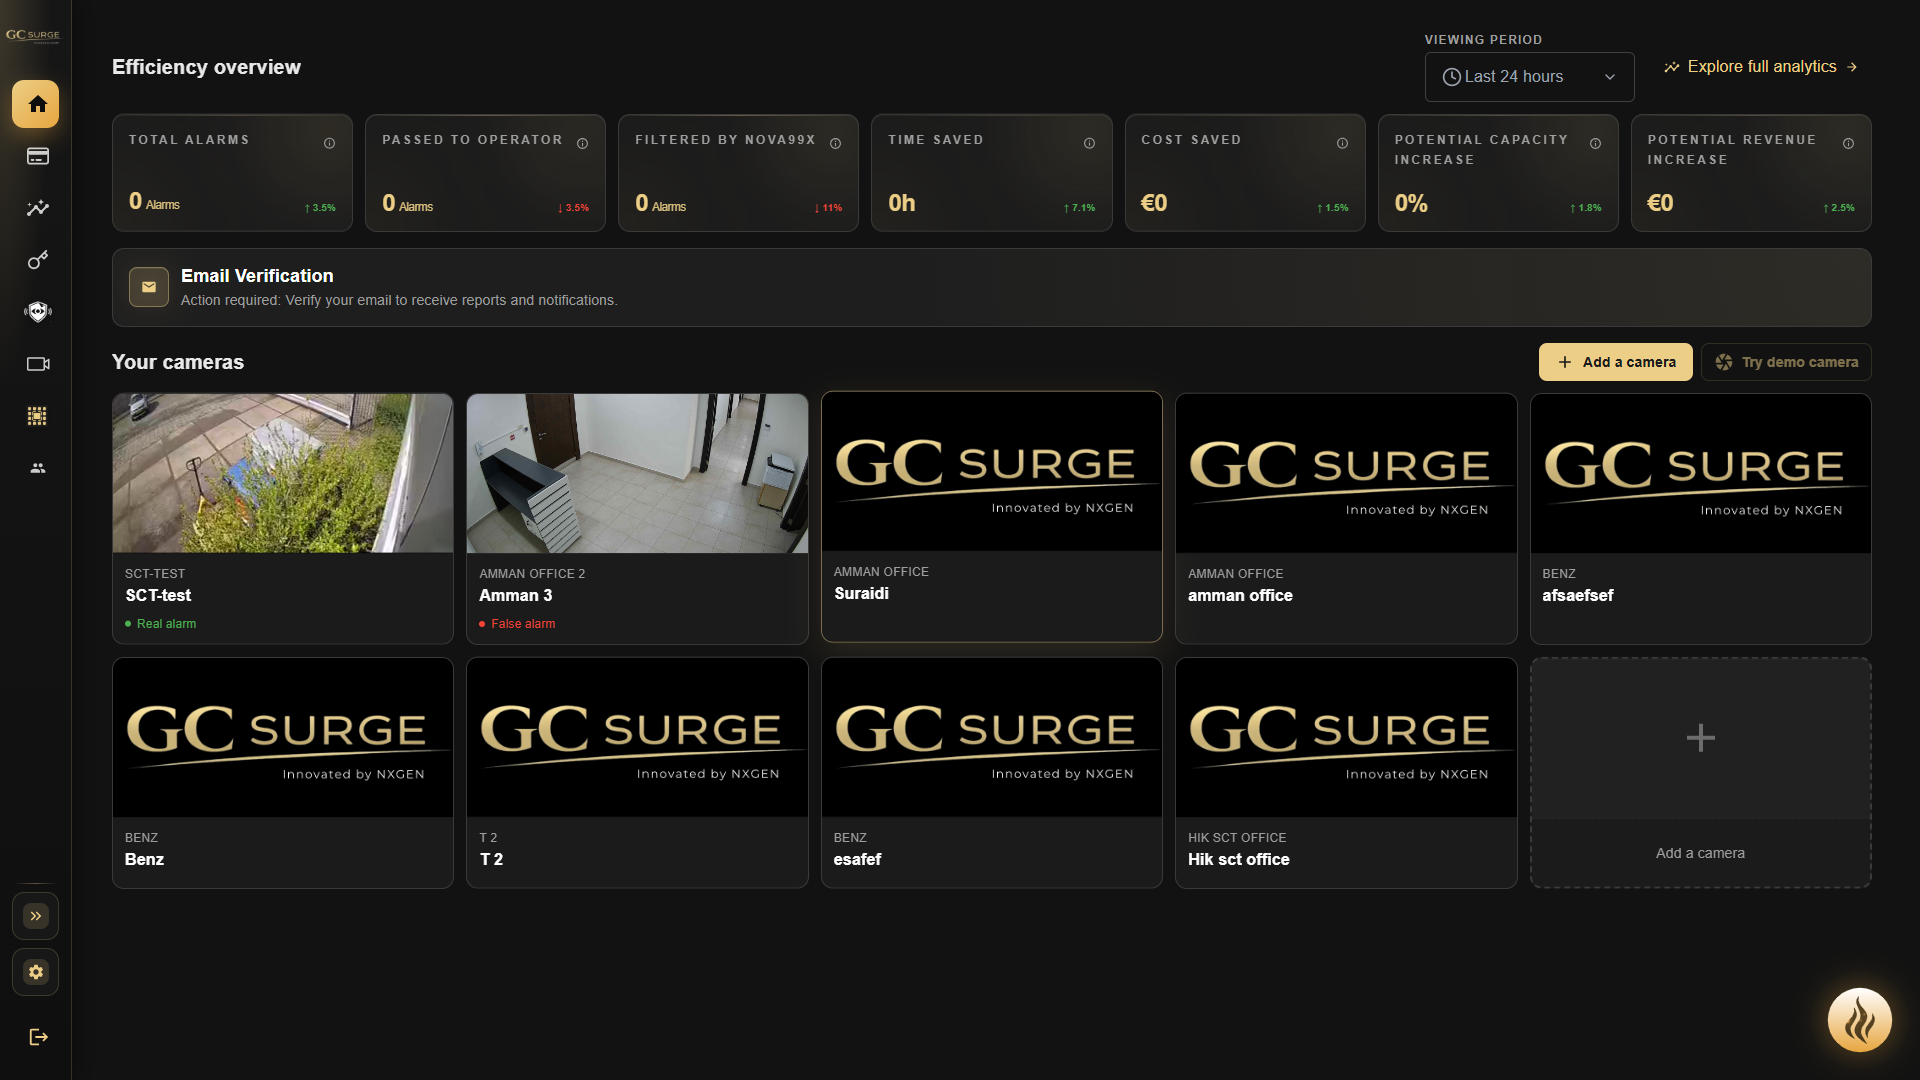Viewport: 1920px width, 1080px height.
Task: Open the Suraidi camera card
Action: 991,517
